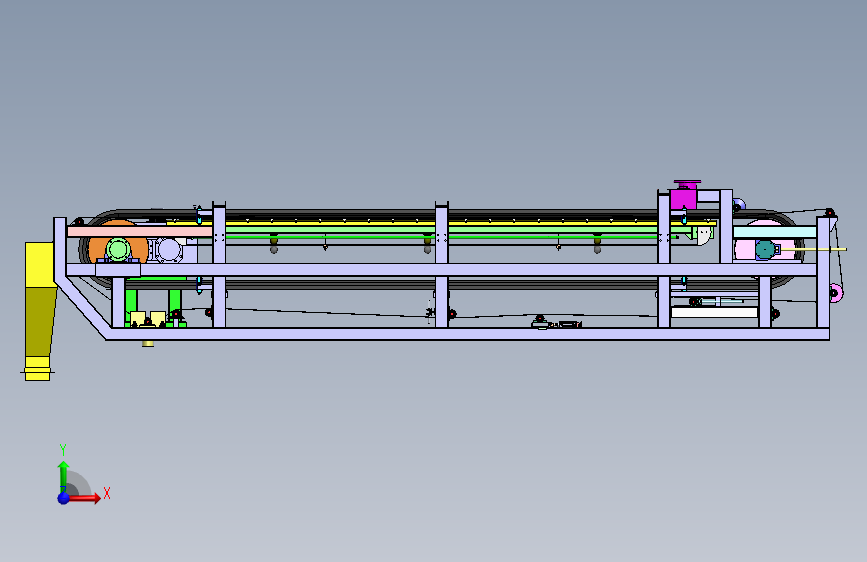Select the yellow discharge chute on the left
Screen dimensions: 867x562
tap(39, 311)
